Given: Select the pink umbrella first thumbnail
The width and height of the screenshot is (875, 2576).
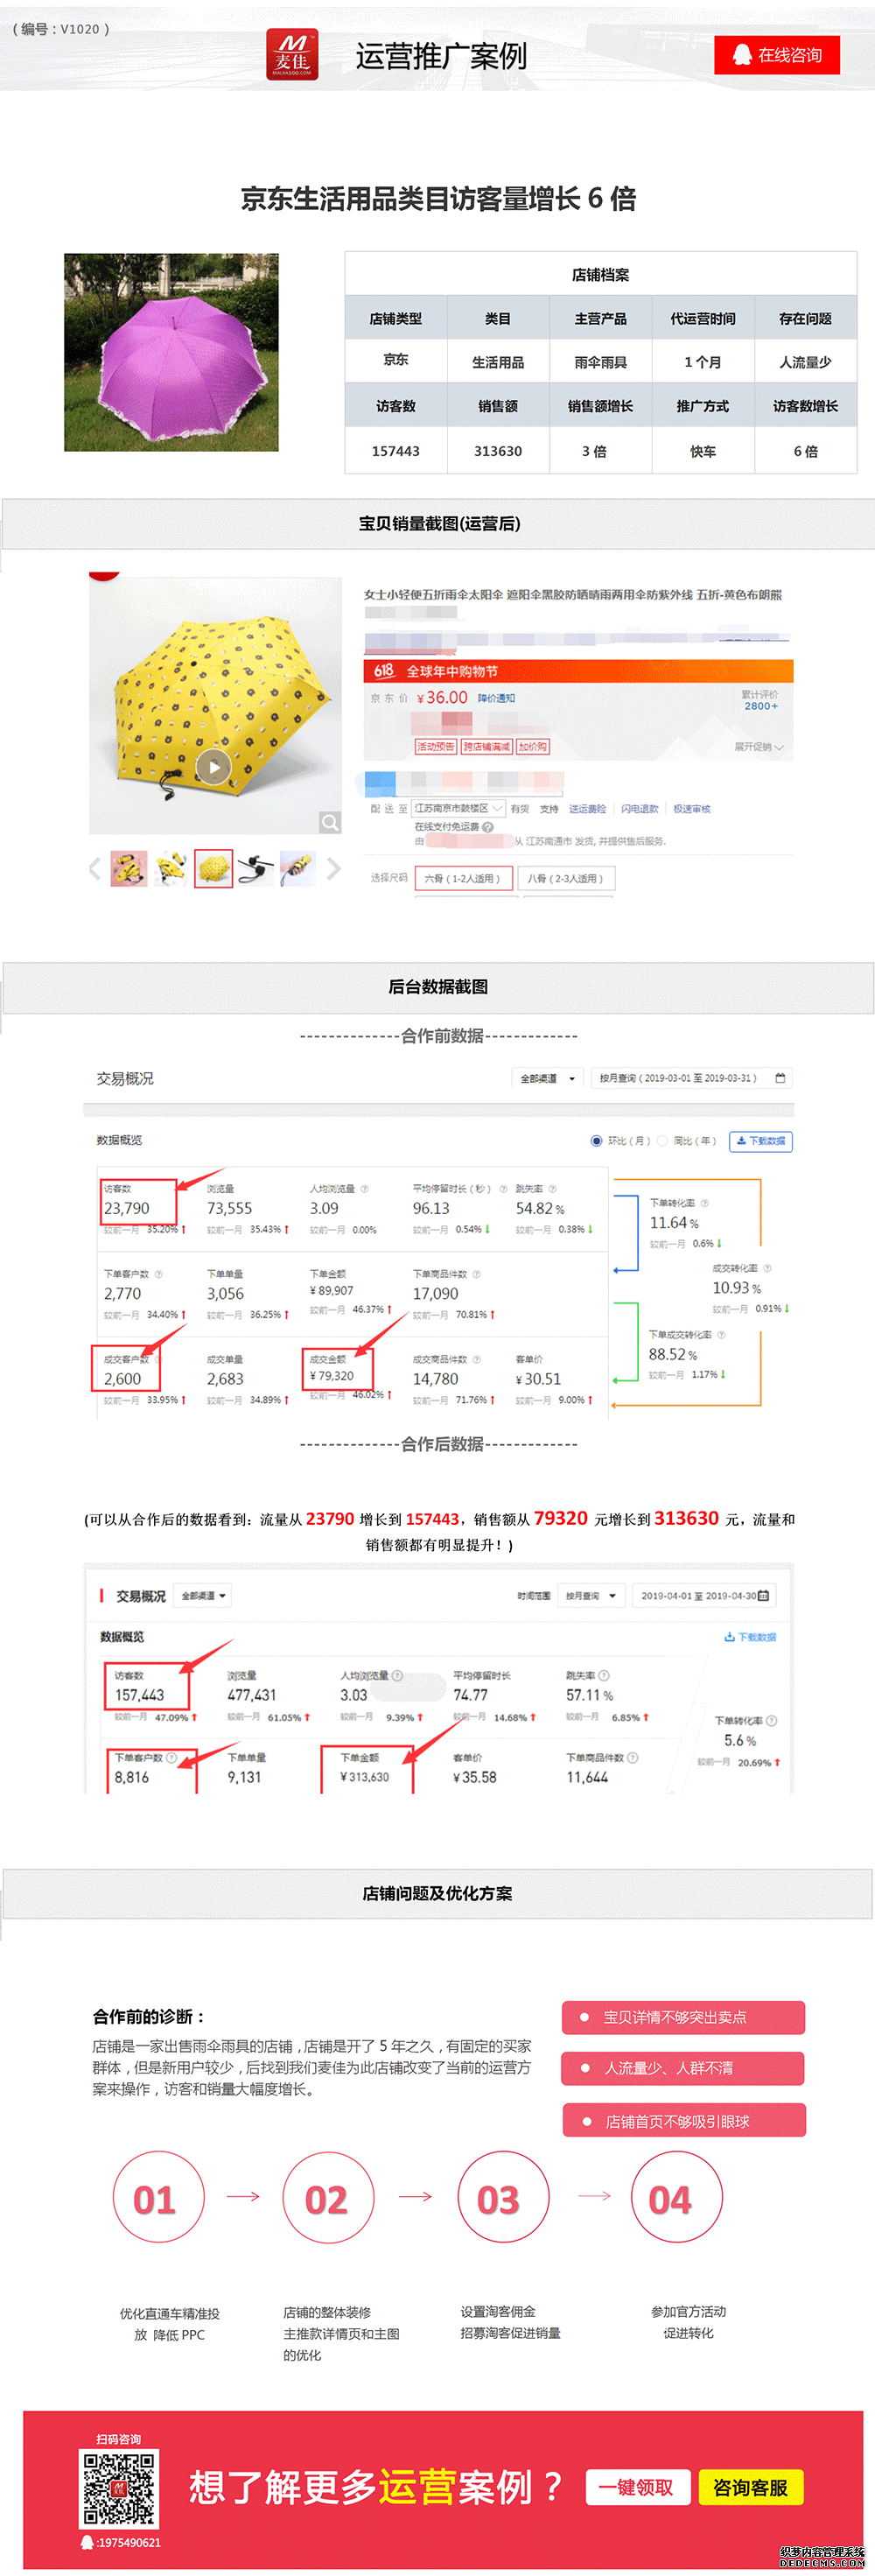Looking at the screenshot, I should (x=129, y=869).
